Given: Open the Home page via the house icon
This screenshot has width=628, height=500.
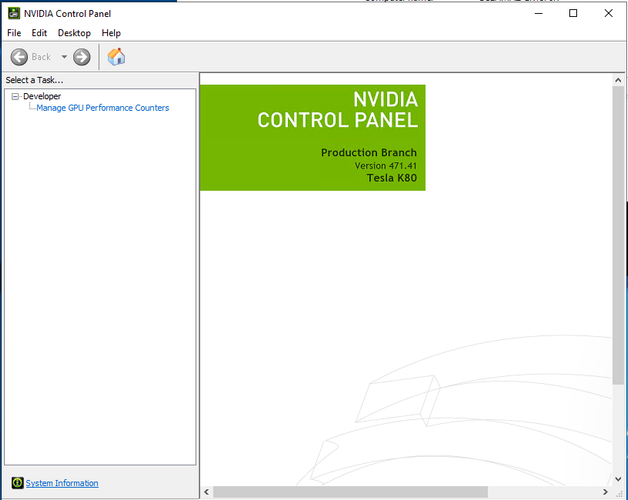Looking at the screenshot, I should pos(116,57).
